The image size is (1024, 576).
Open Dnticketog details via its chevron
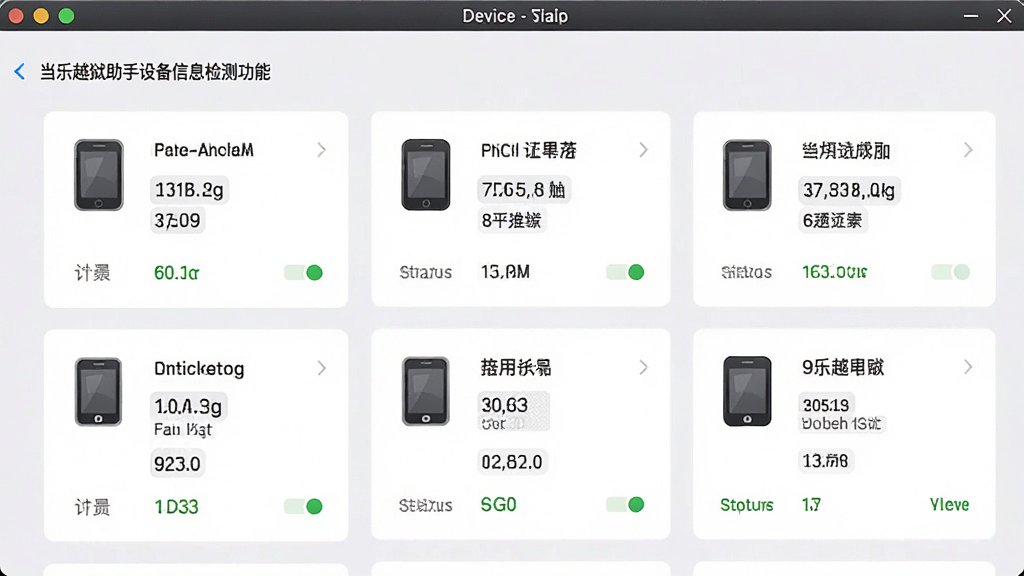click(321, 368)
